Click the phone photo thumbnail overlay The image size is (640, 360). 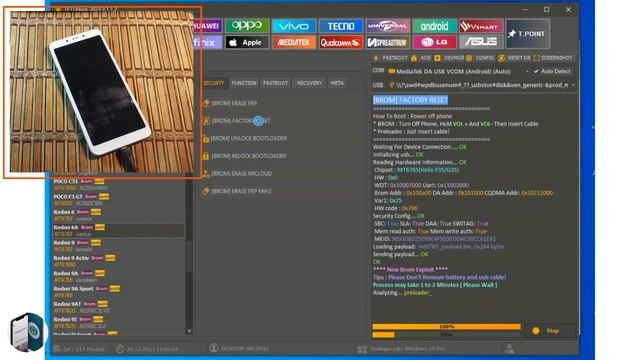(x=102, y=92)
